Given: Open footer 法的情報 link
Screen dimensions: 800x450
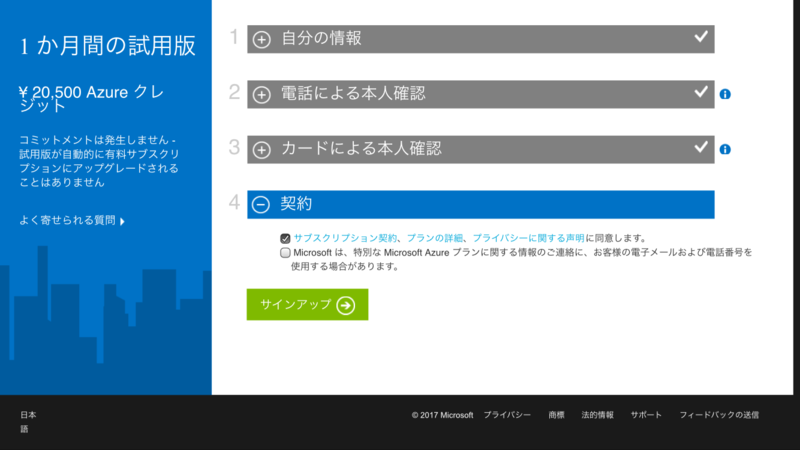Looking at the screenshot, I should click(597, 415).
